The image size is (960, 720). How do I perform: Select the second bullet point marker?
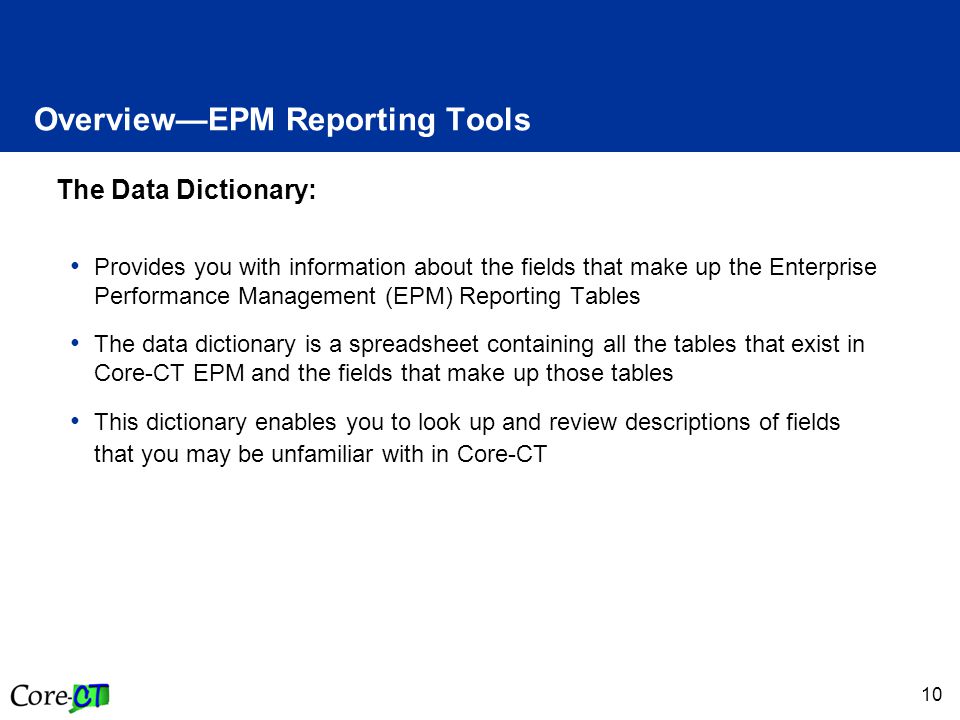(x=75, y=343)
